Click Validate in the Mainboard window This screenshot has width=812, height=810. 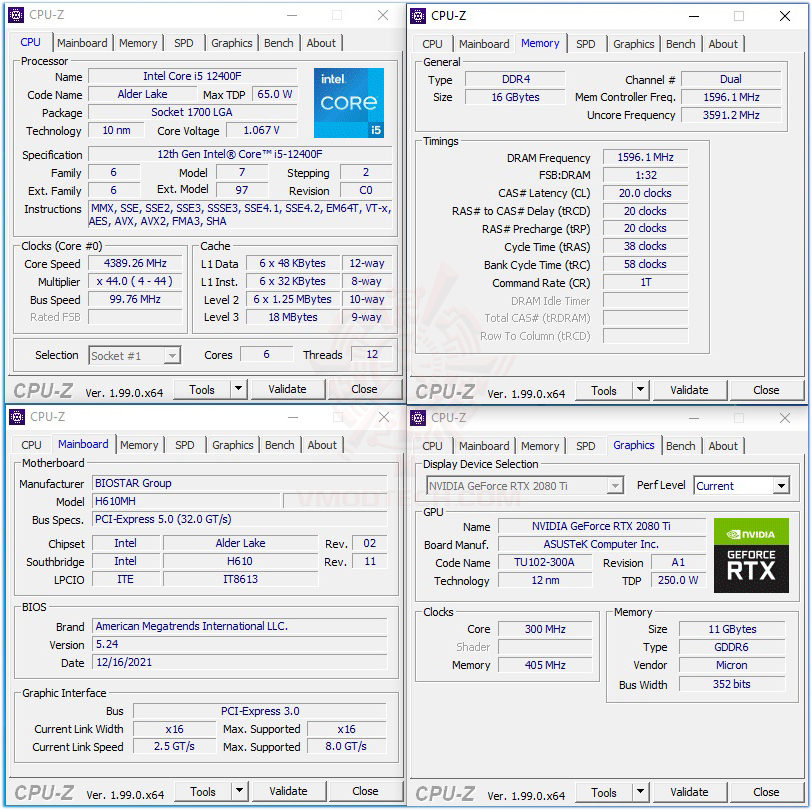pyautogui.click(x=288, y=791)
